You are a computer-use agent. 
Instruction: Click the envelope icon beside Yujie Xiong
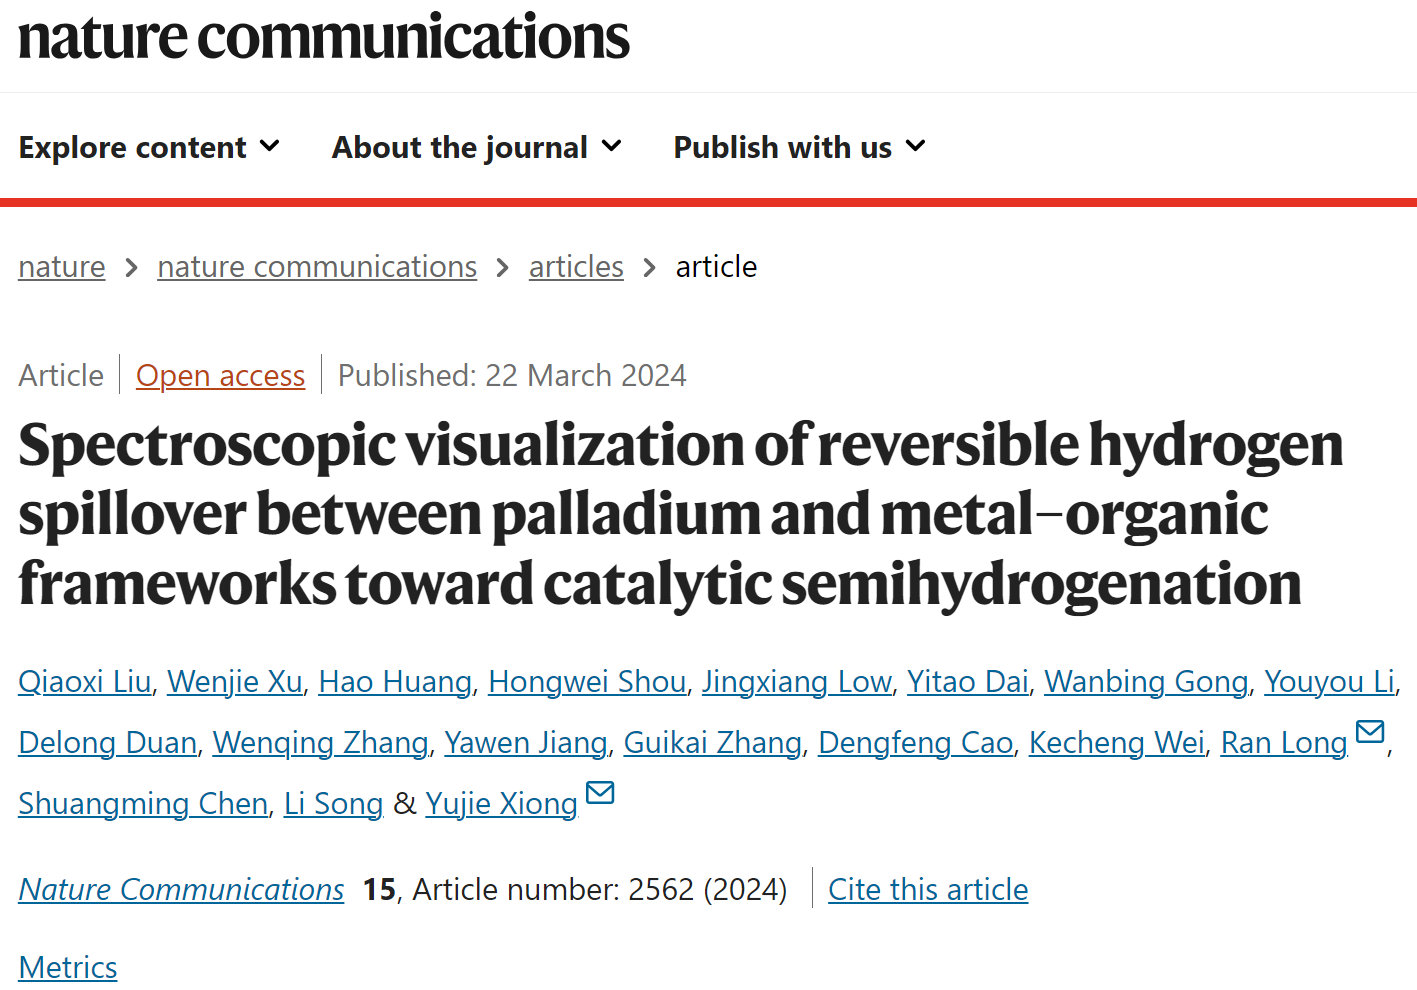[600, 793]
